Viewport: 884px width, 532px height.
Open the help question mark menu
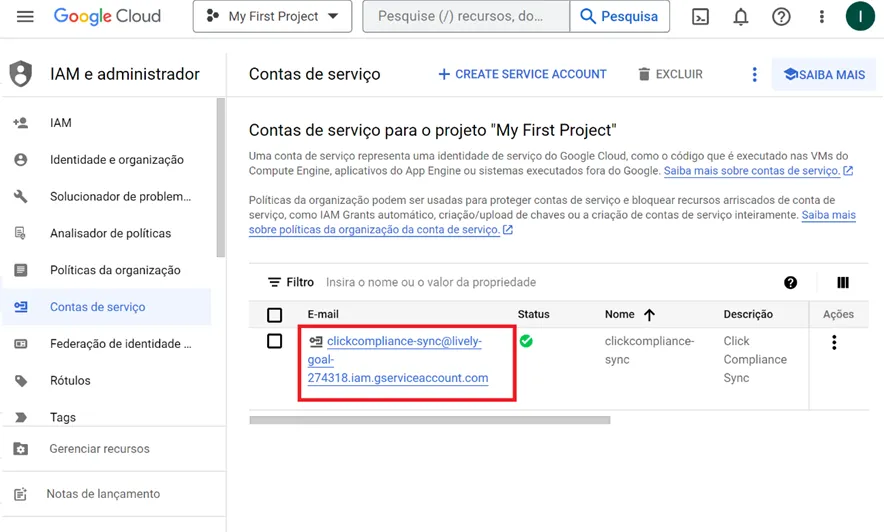click(x=781, y=17)
